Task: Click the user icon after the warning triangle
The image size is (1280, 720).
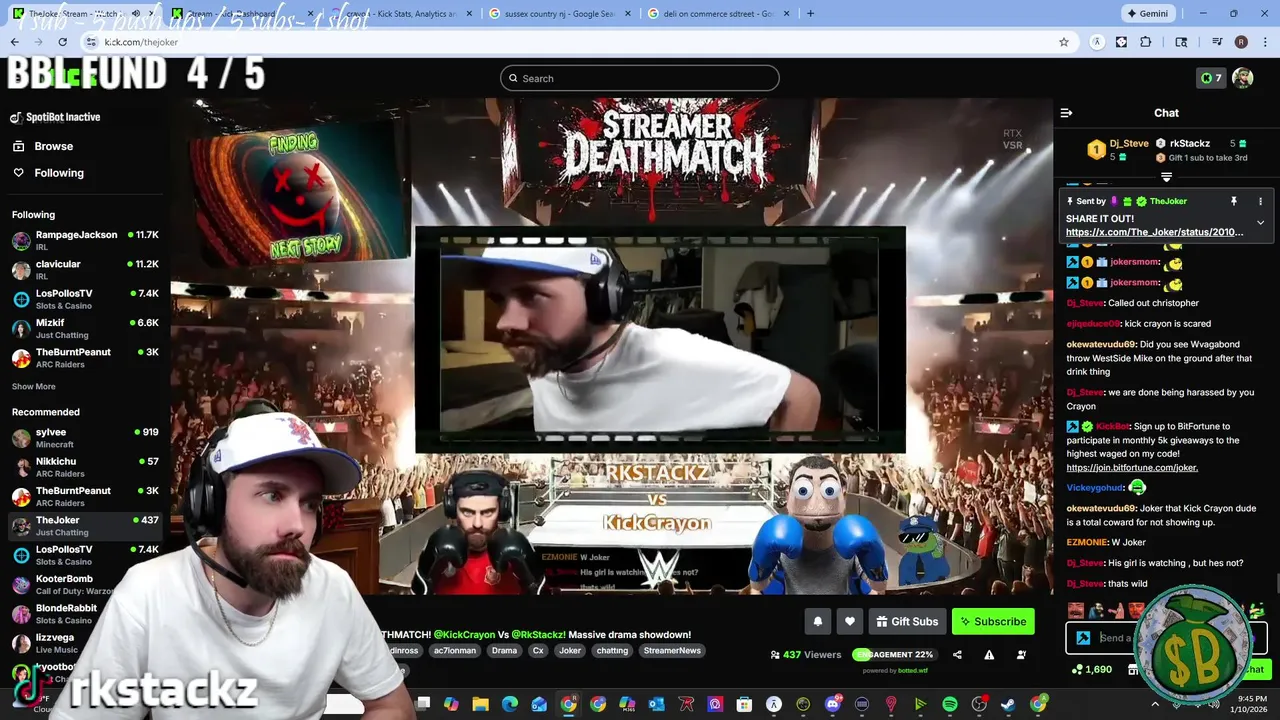Action: coord(1021,655)
